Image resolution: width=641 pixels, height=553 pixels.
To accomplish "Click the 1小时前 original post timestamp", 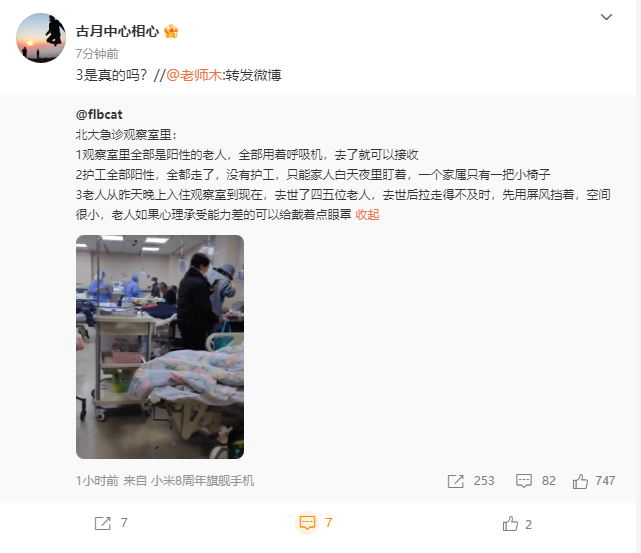I will click(97, 481).
